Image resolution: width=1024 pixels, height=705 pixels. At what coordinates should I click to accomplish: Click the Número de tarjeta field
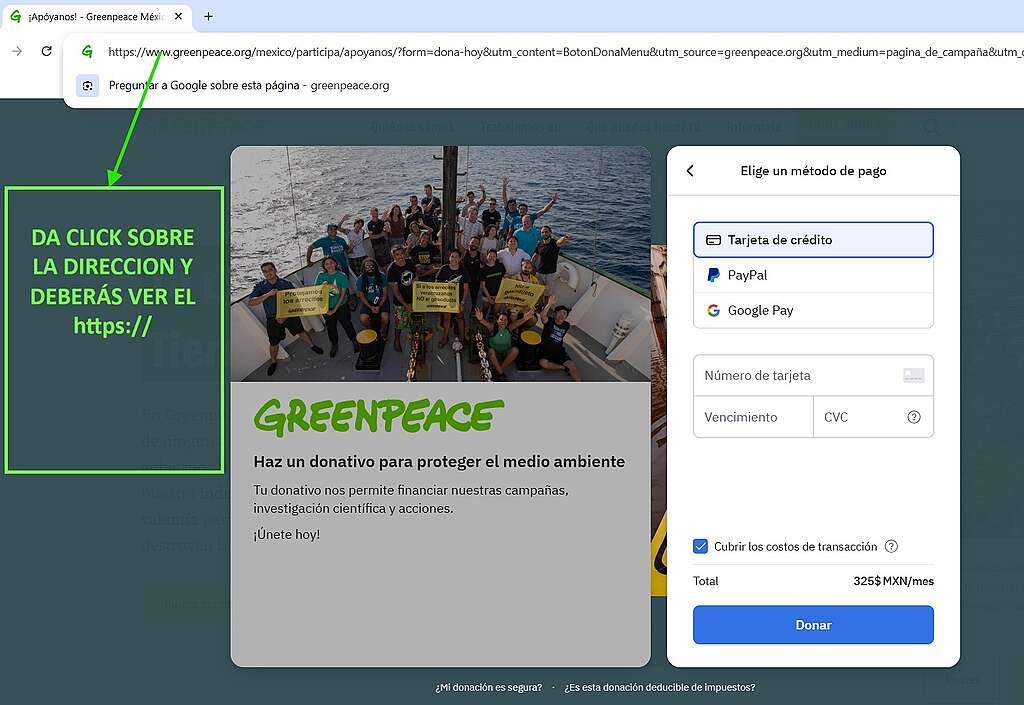pyautogui.click(x=795, y=376)
